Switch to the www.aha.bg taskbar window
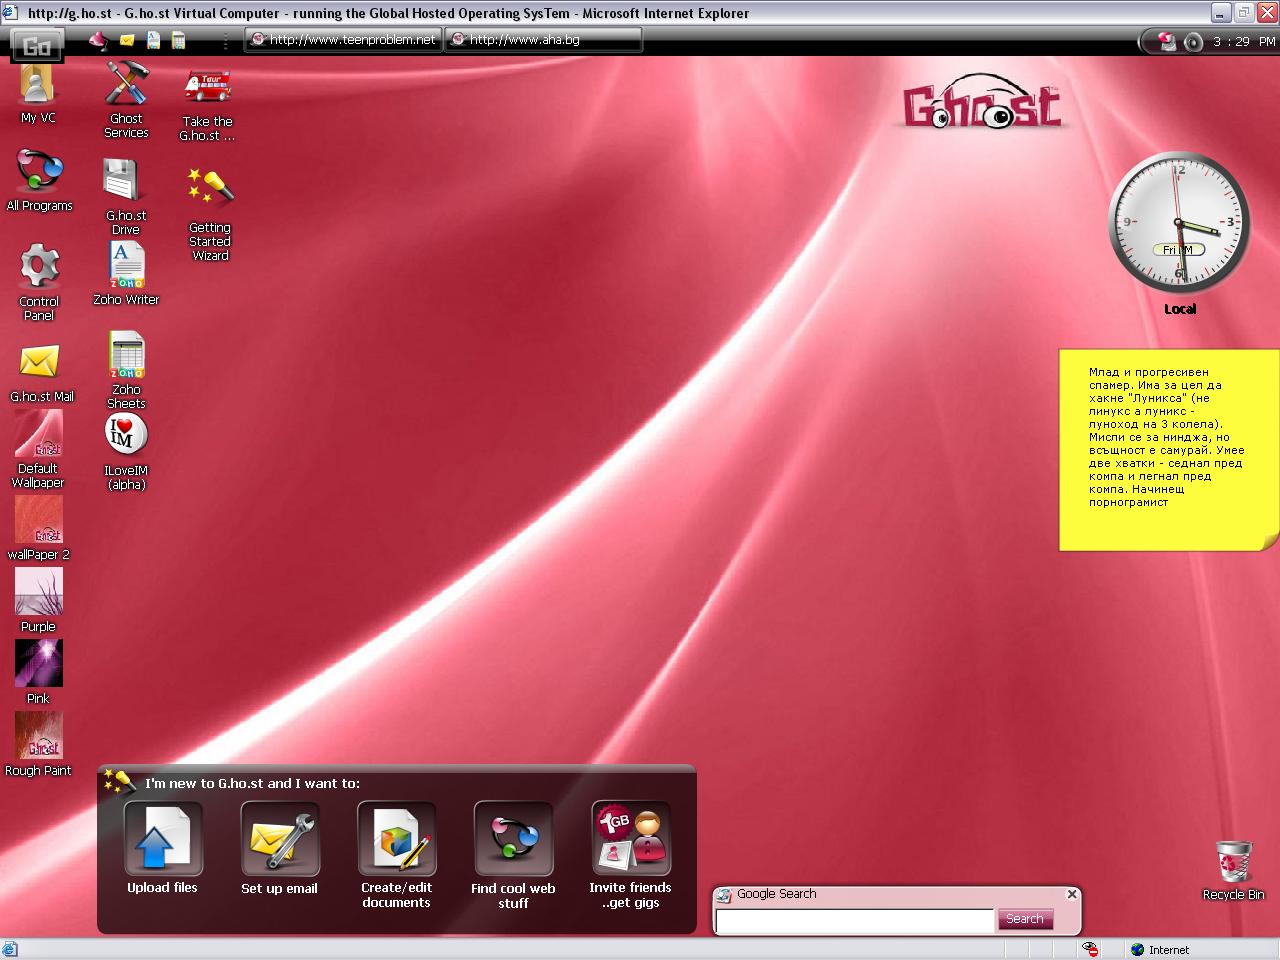1280x960 pixels. pos(543,40)
